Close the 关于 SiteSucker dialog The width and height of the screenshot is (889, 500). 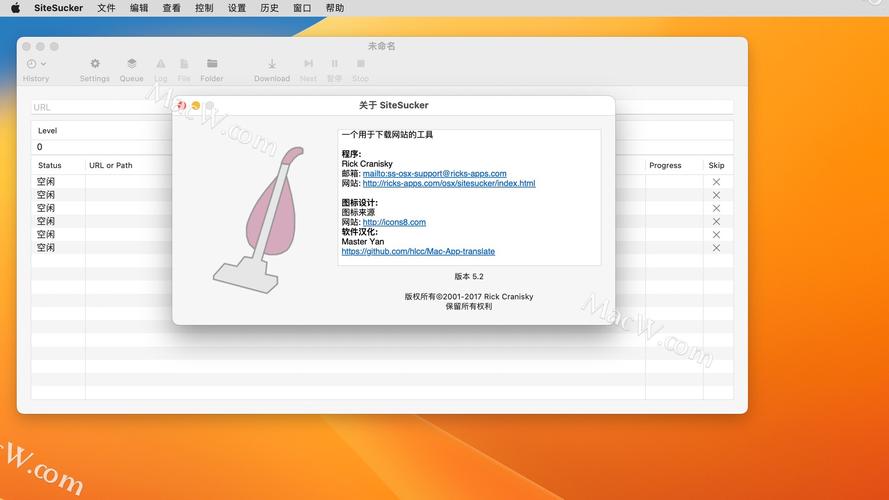pyautogui.click(x=181, y=105)
